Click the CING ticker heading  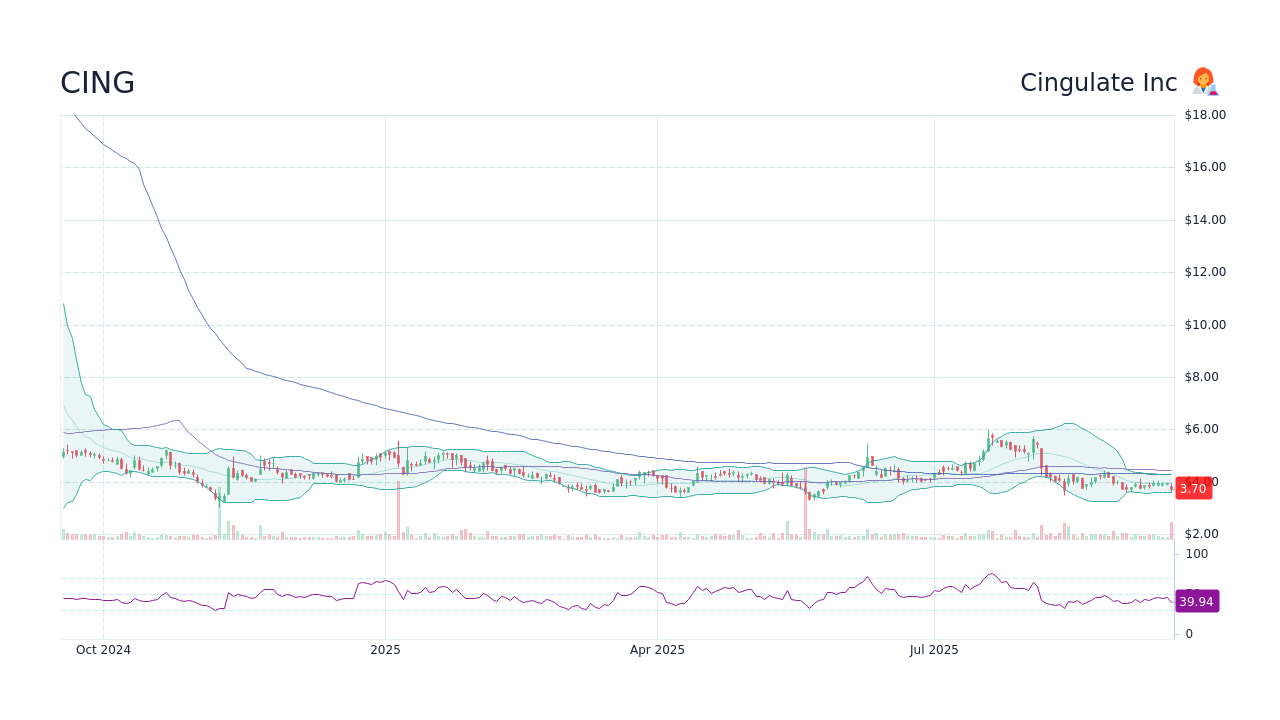click(x=97, y=82)
